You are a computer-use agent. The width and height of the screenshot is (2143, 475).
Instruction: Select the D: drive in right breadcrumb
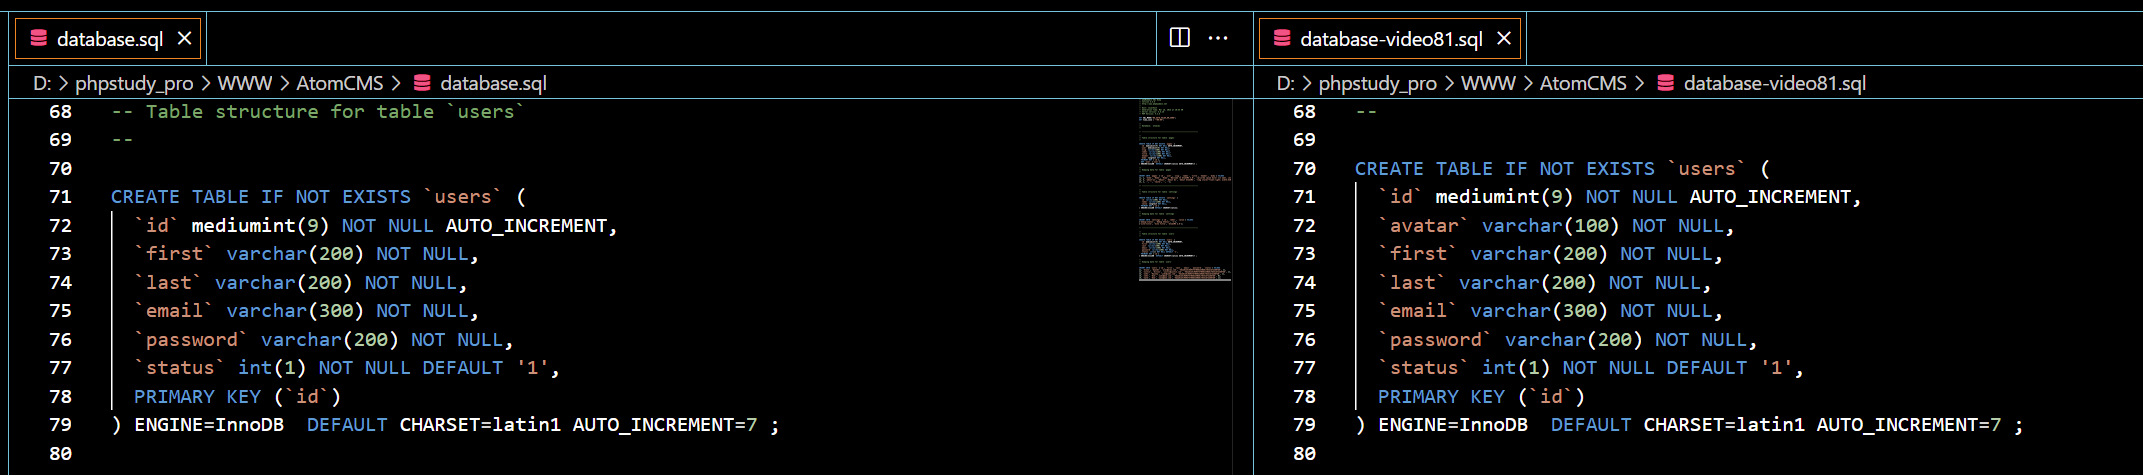tap(1285, 83)
